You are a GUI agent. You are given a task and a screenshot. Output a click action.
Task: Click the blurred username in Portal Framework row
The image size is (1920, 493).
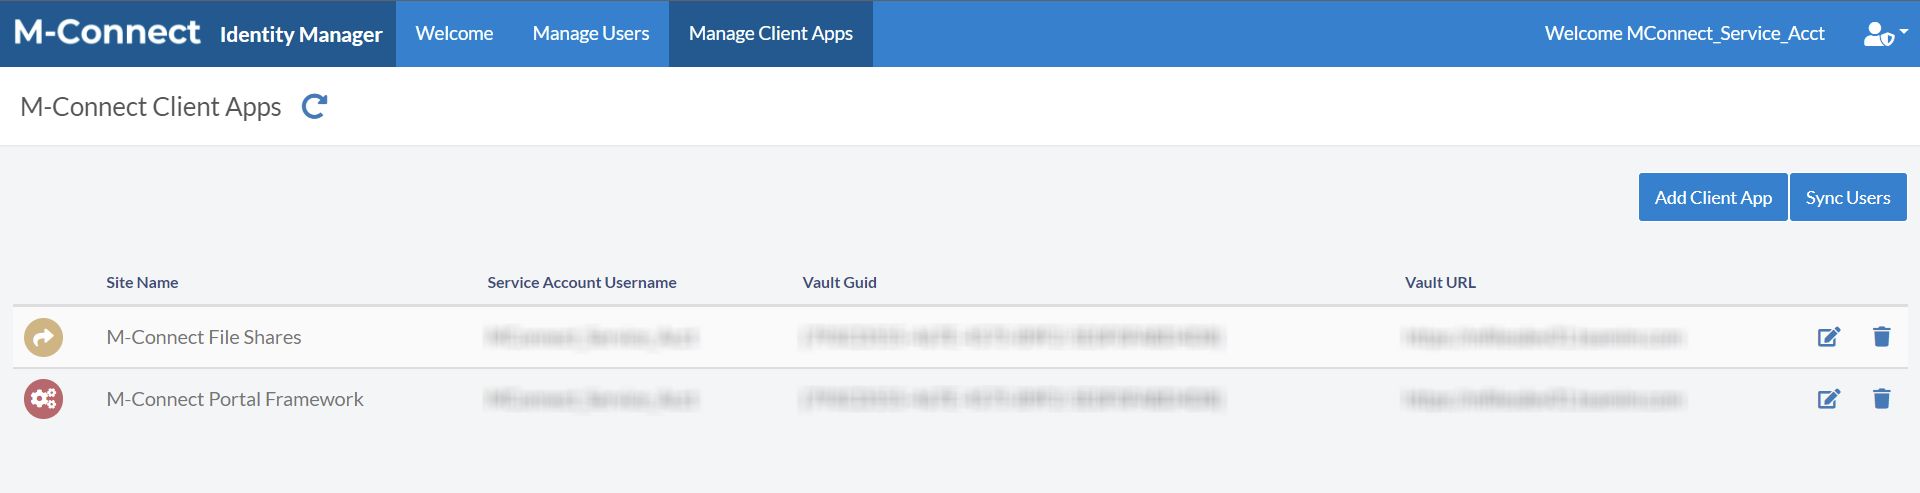592,400
